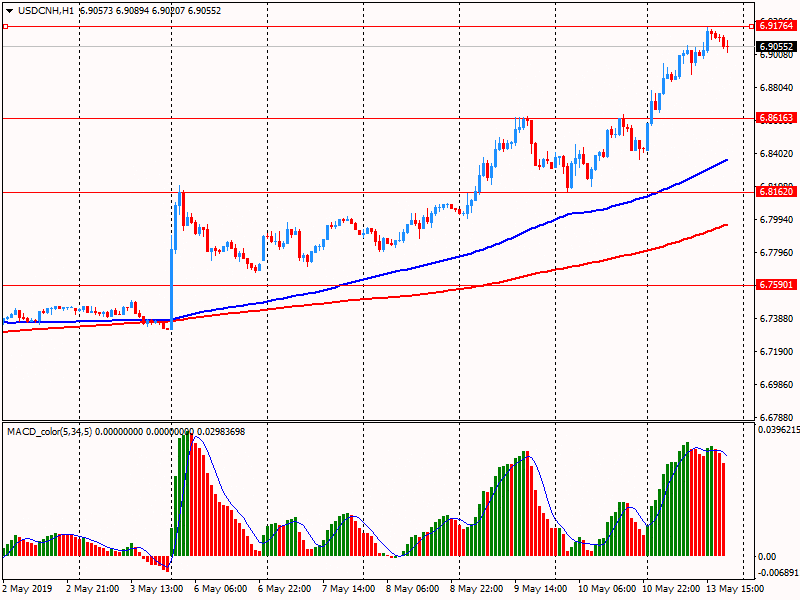Image resolution: width=800 pixels, height=600 pixels.
Task: Click the 8 May 06:00 time label
Action: pos(413,589)
